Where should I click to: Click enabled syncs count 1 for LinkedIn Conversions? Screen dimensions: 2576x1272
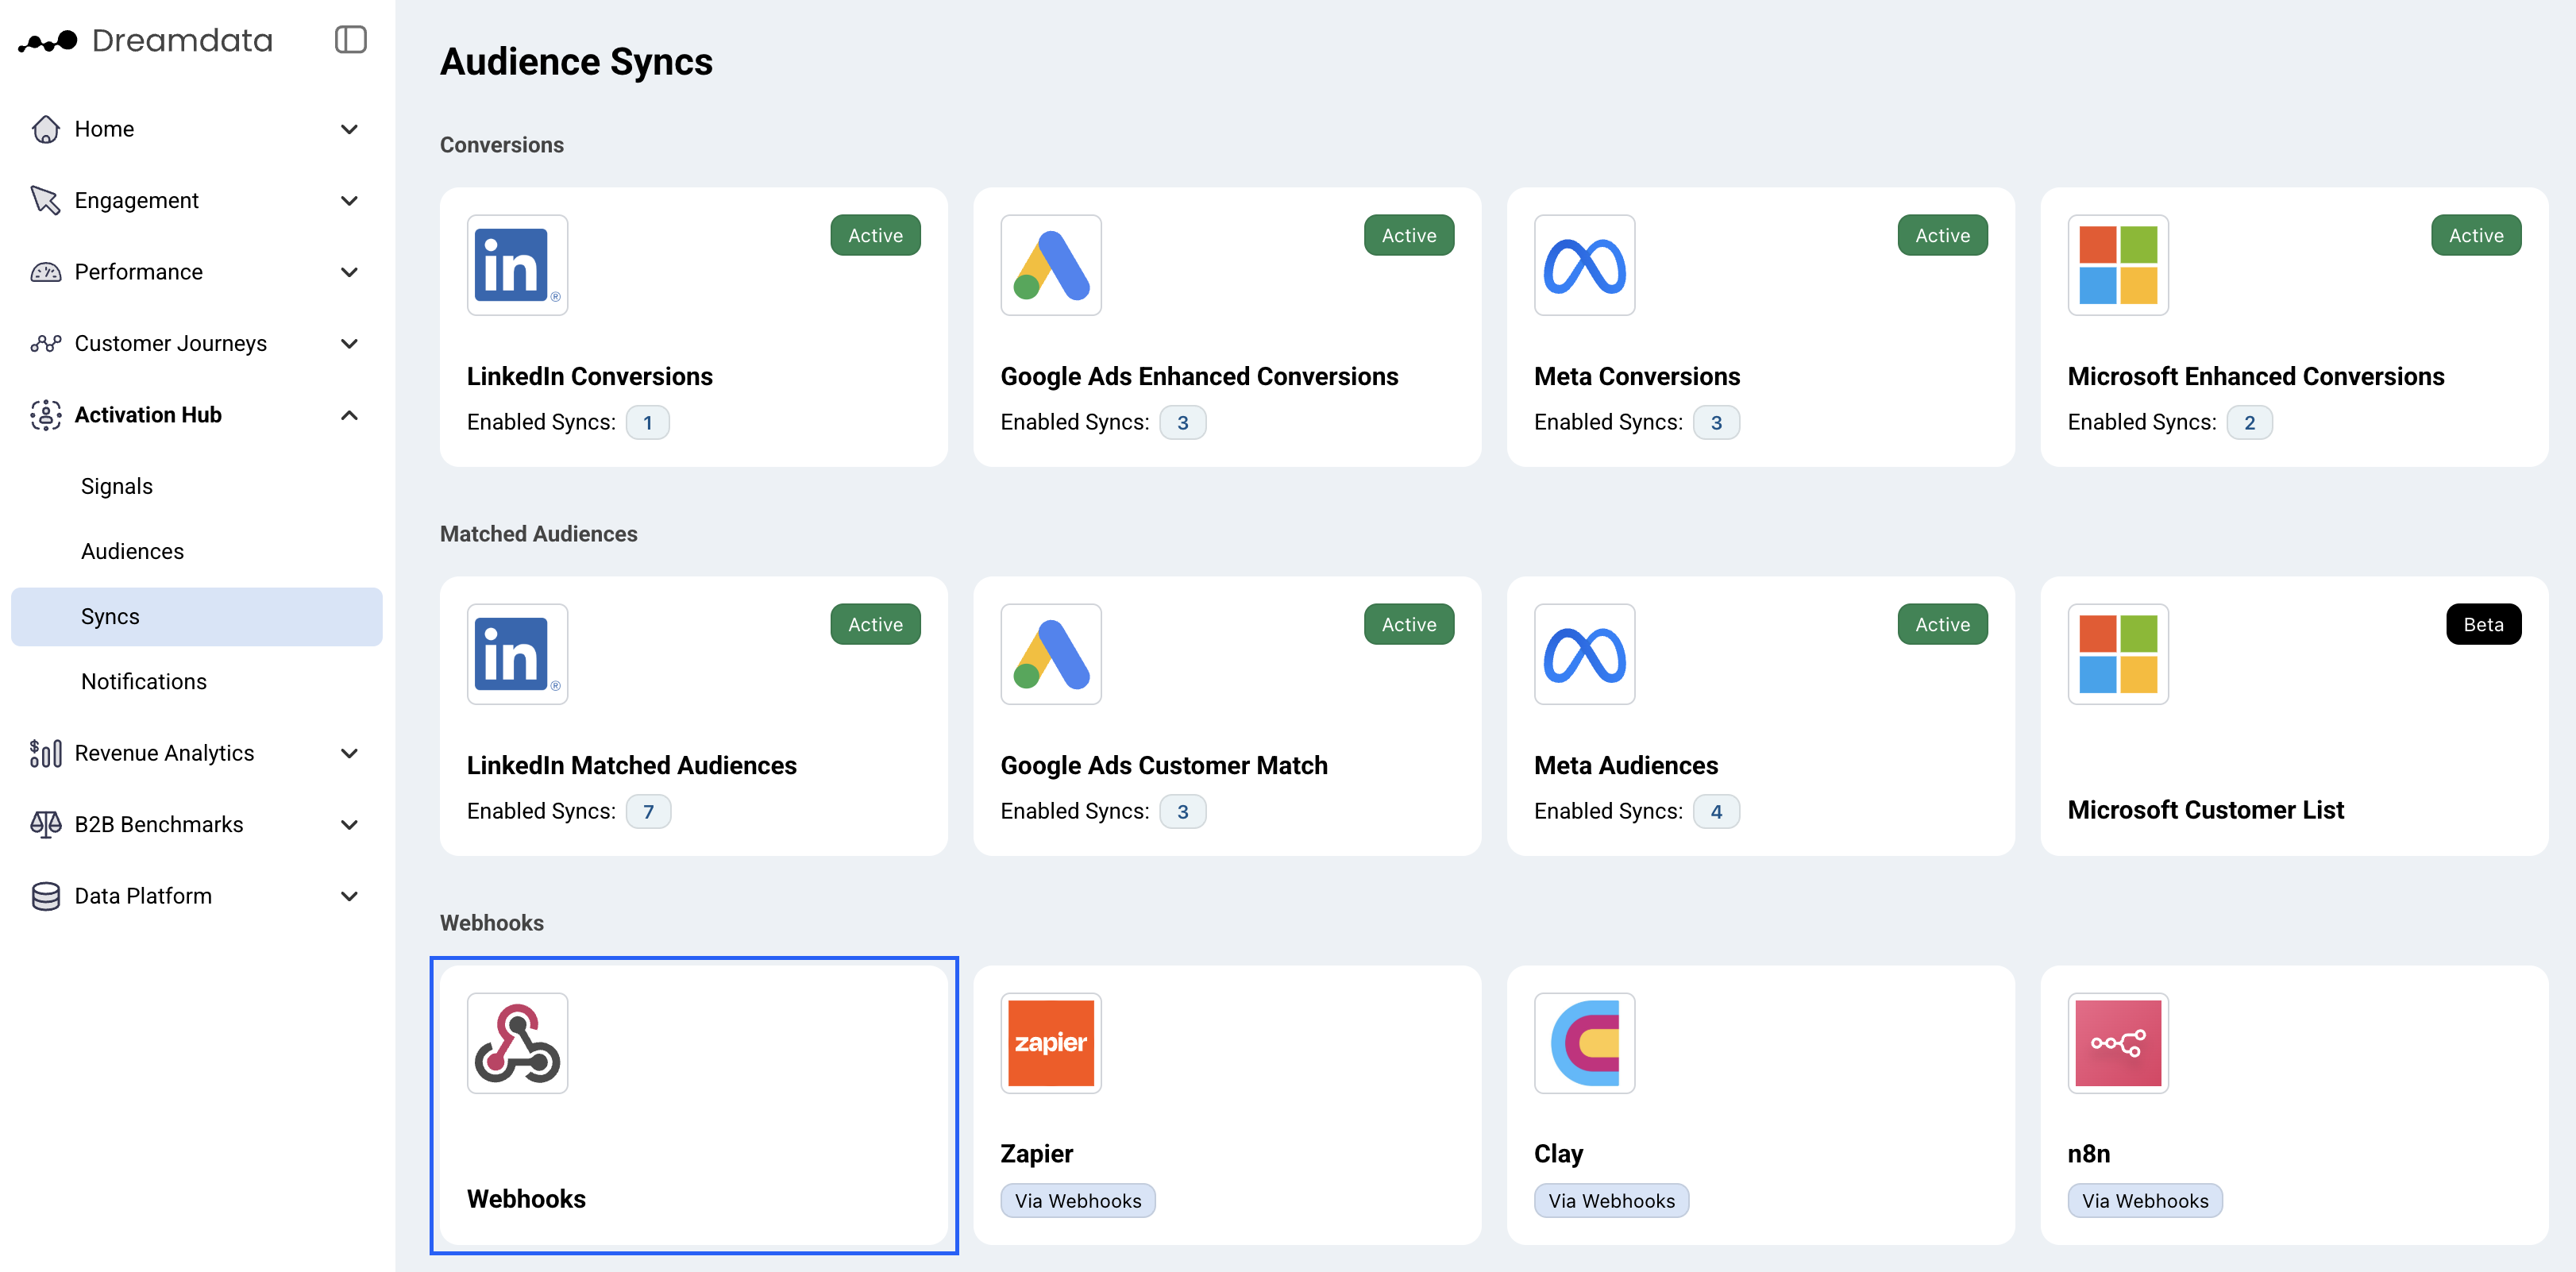(647, 422)
